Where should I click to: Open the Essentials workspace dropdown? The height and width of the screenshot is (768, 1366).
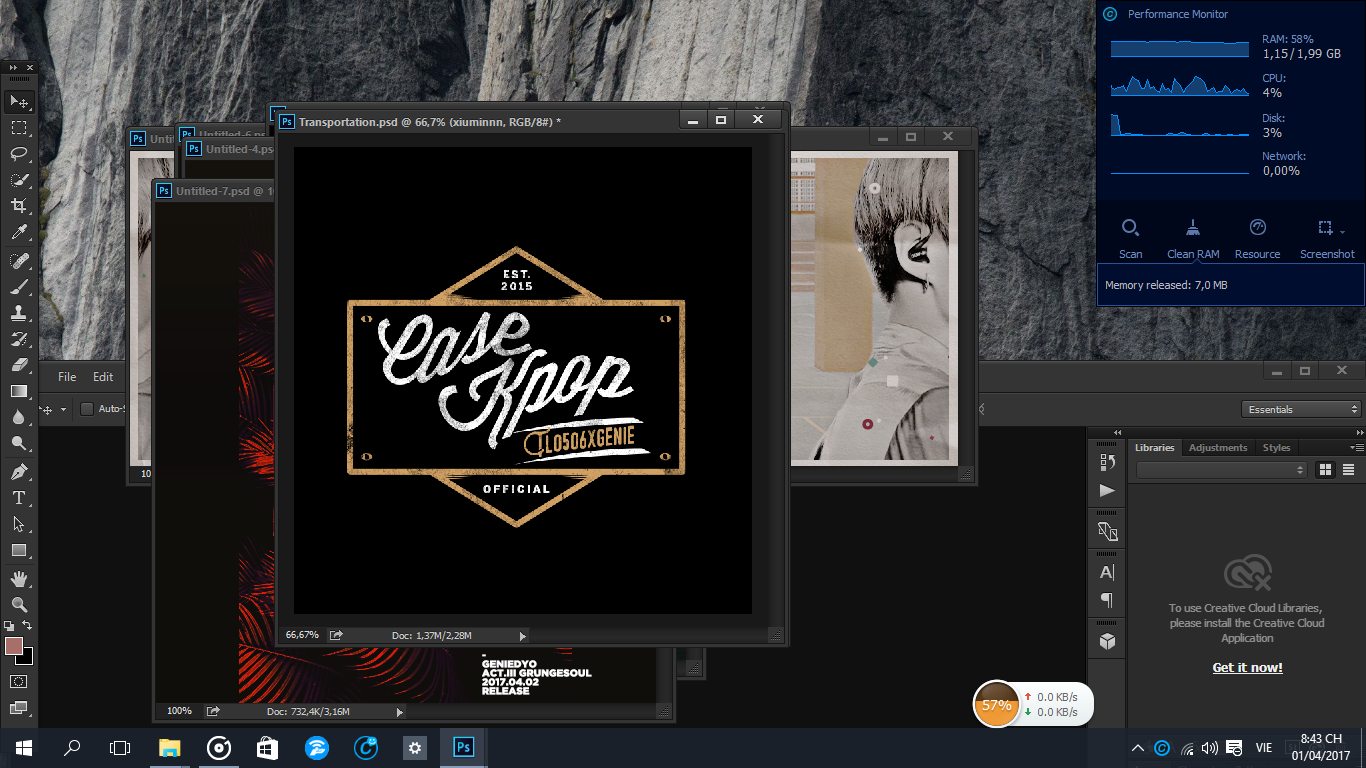[1303, 409]
